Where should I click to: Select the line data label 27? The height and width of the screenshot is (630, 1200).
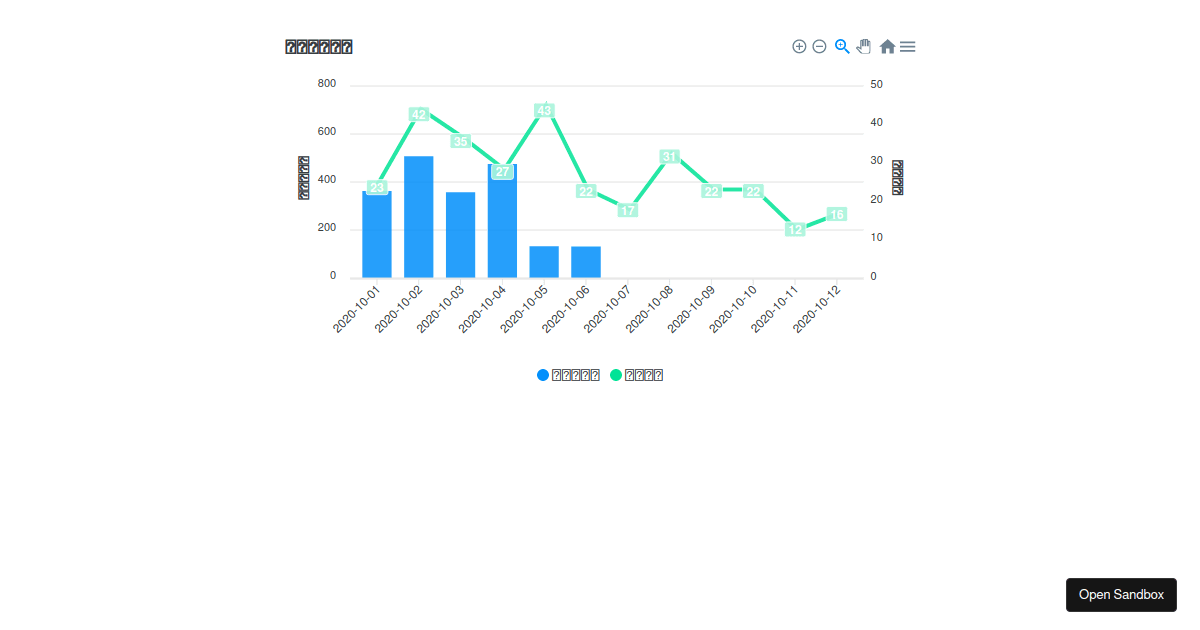[x=502, y=172]
